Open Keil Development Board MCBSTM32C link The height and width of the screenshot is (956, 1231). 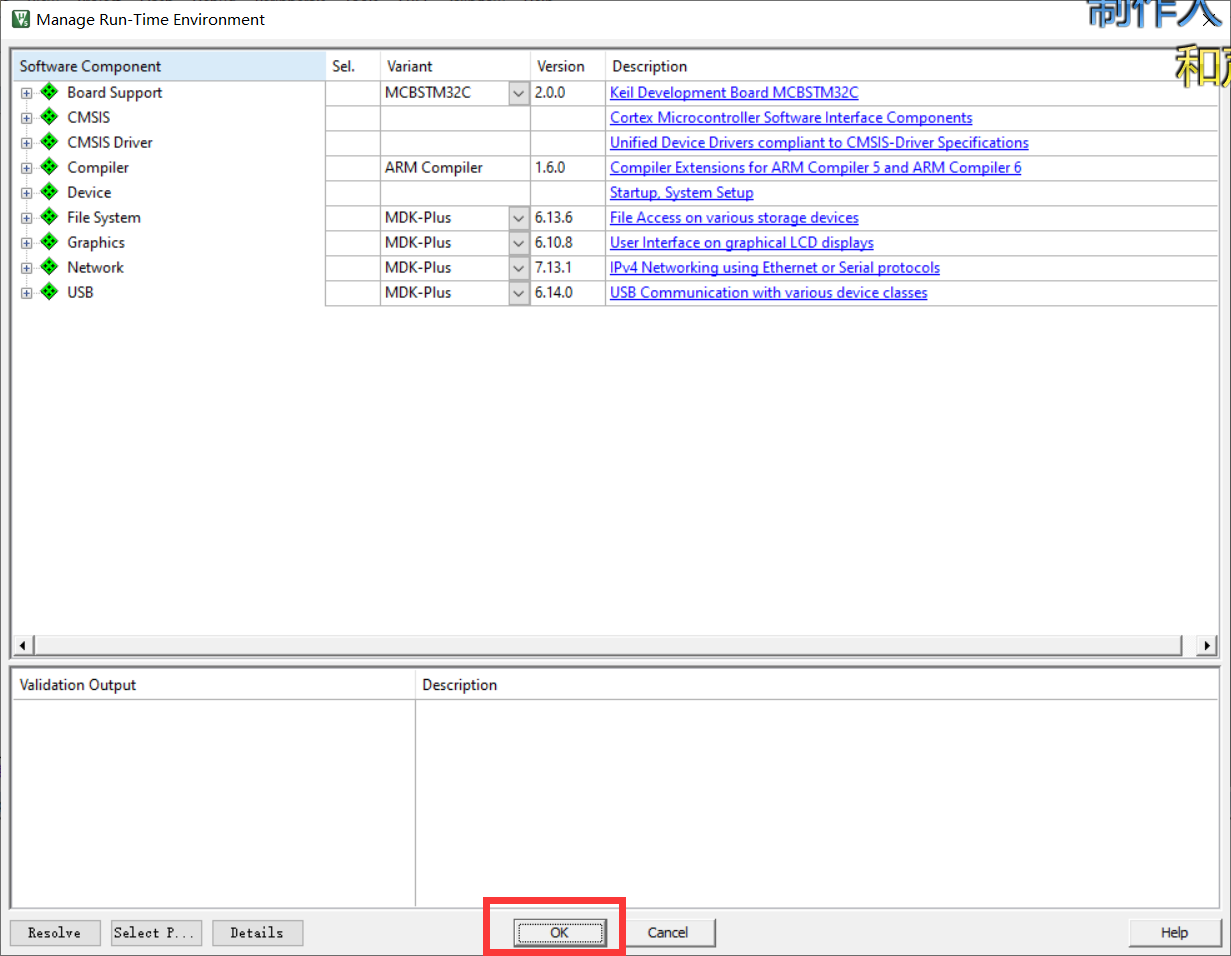pos(734,92)
